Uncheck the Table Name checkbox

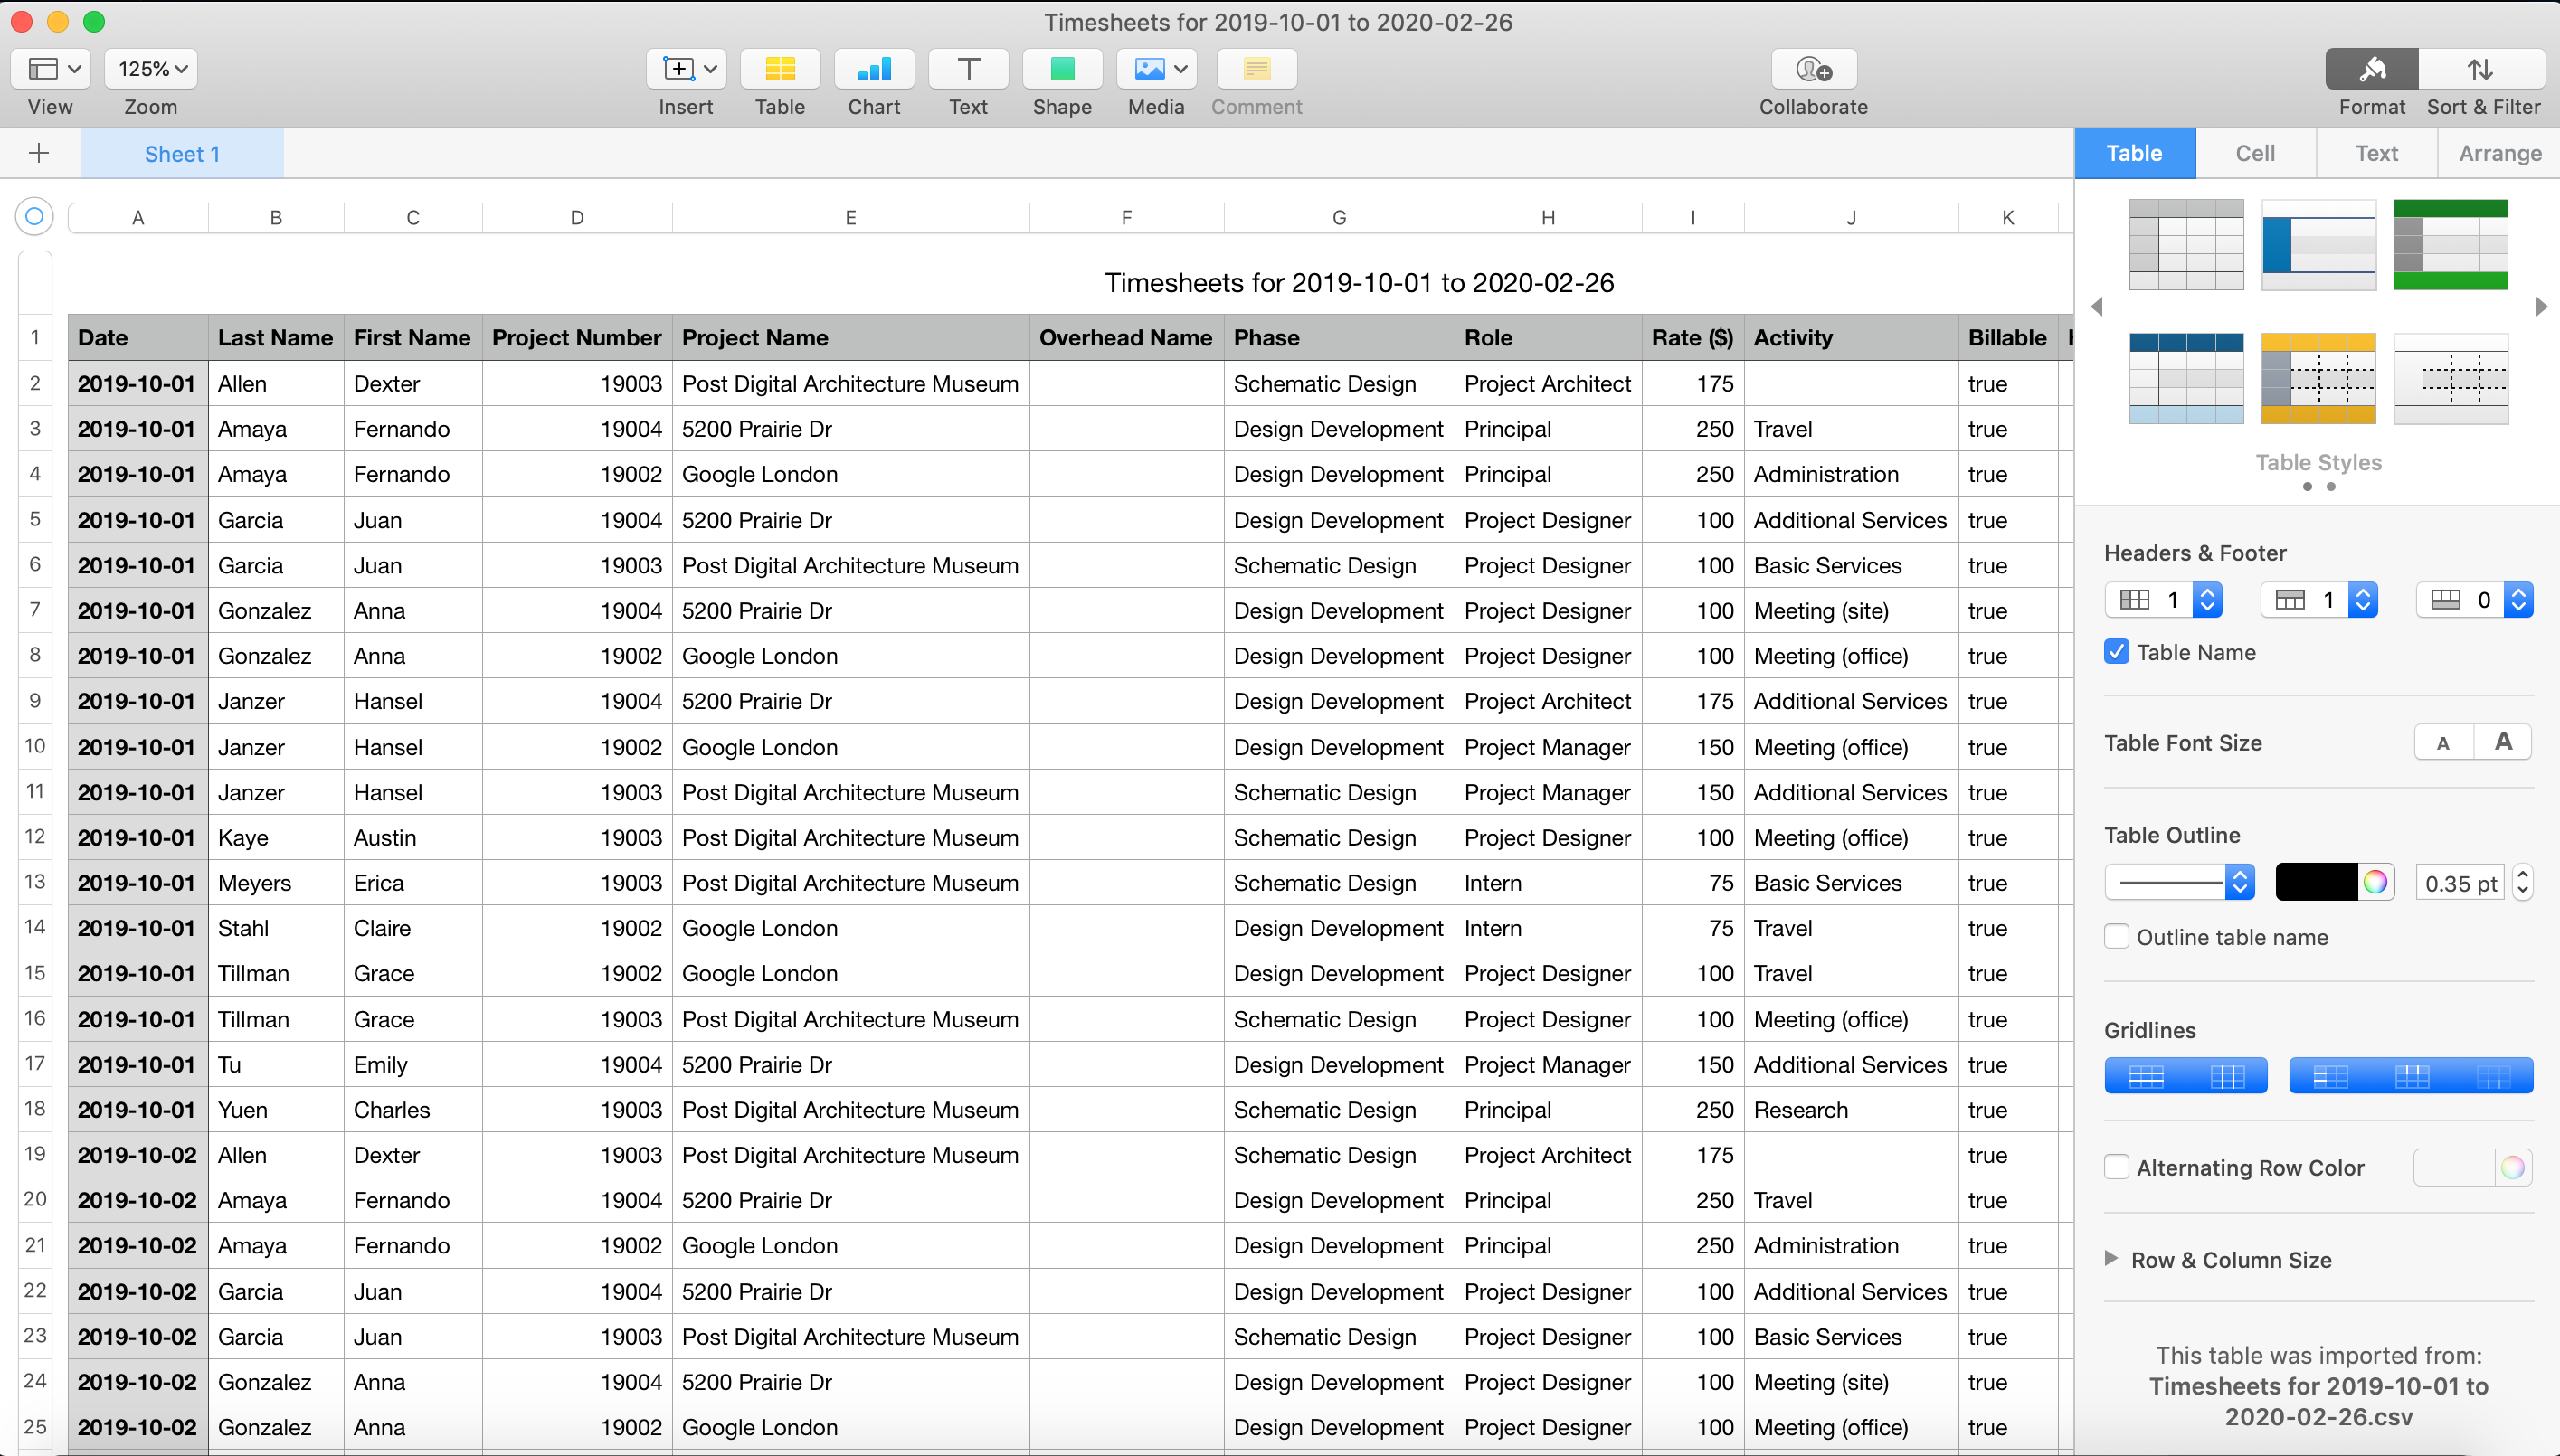click(2116, 652)
